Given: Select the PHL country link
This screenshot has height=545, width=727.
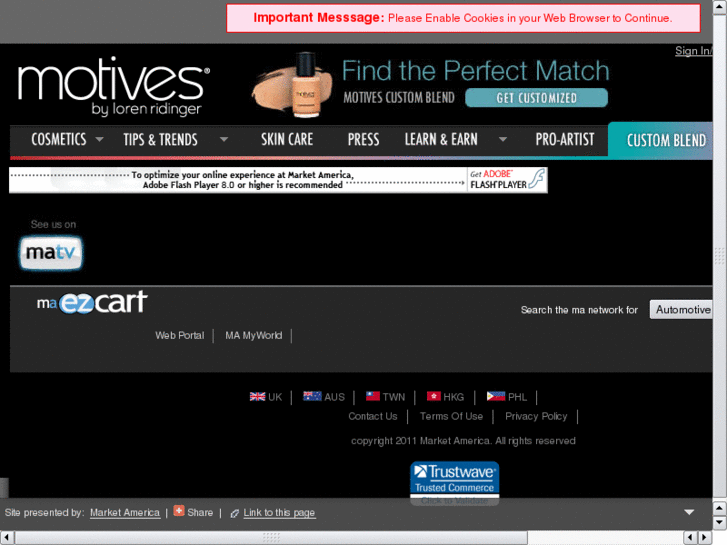Looking at the screenshot, I should click(517, 397).
